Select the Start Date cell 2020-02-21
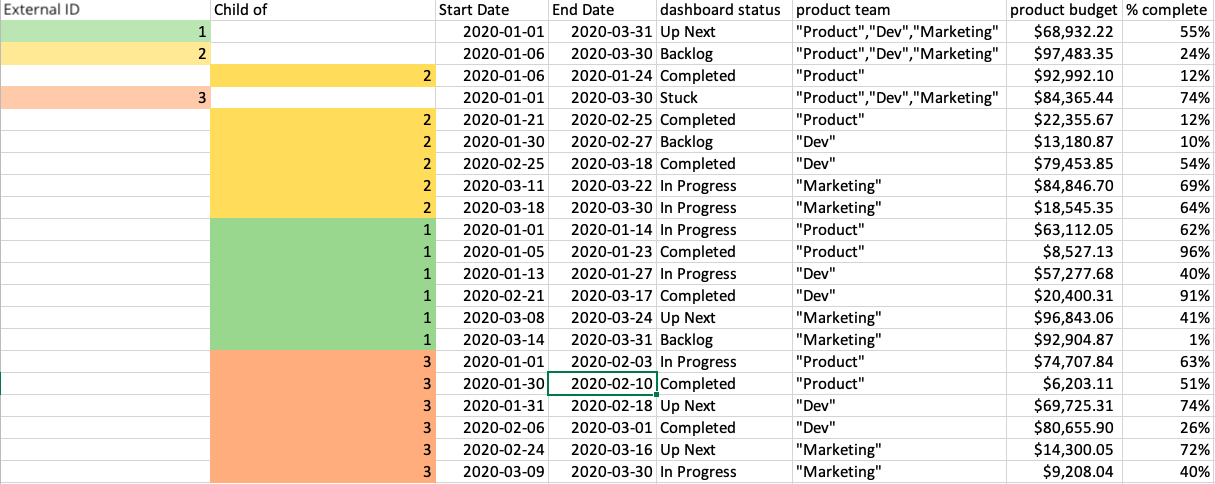Viewport: 1215px width, 484px height. tap(491, 296)
